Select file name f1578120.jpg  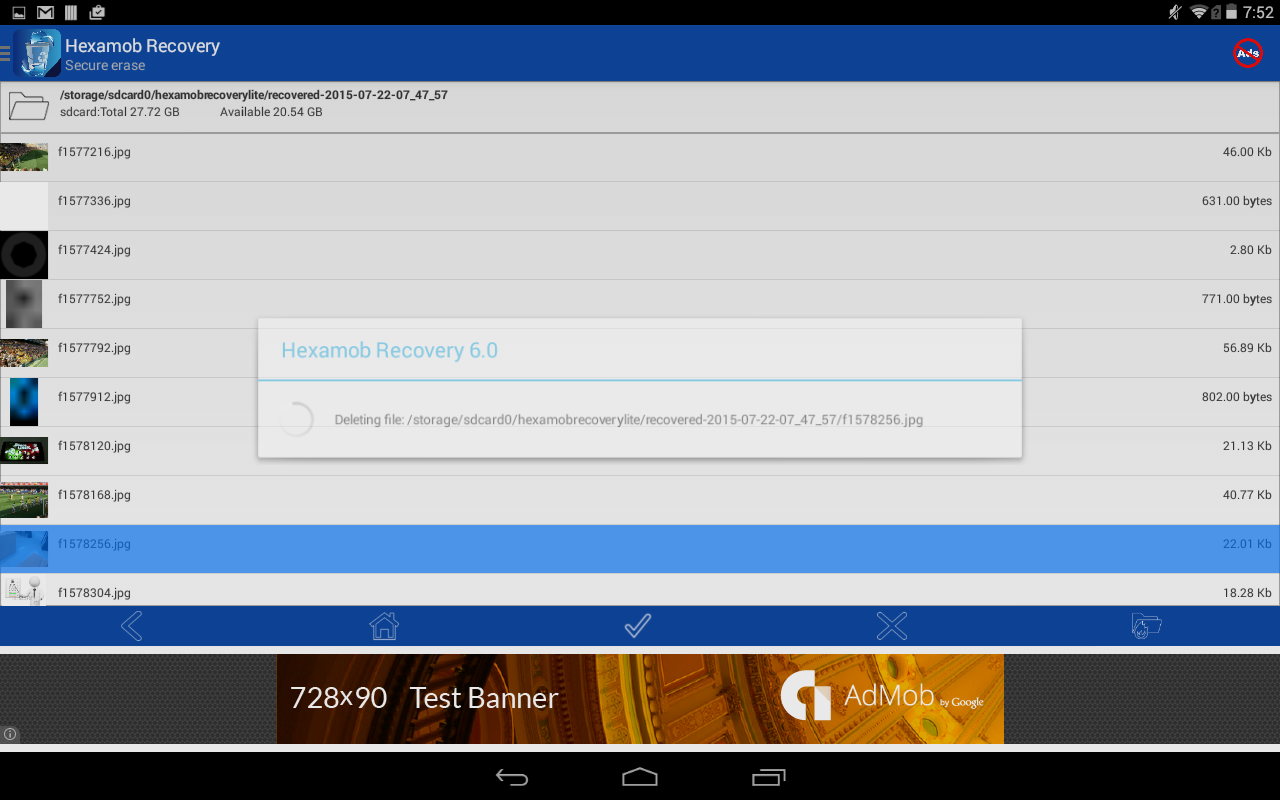pyautogui.click(x=94, y=446)
